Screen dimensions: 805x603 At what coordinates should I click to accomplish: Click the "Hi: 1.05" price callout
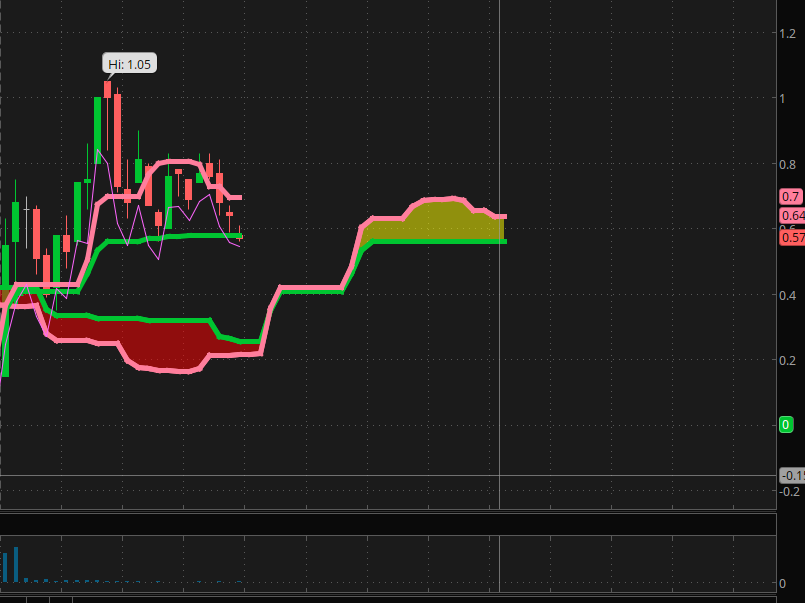[130, 64]
